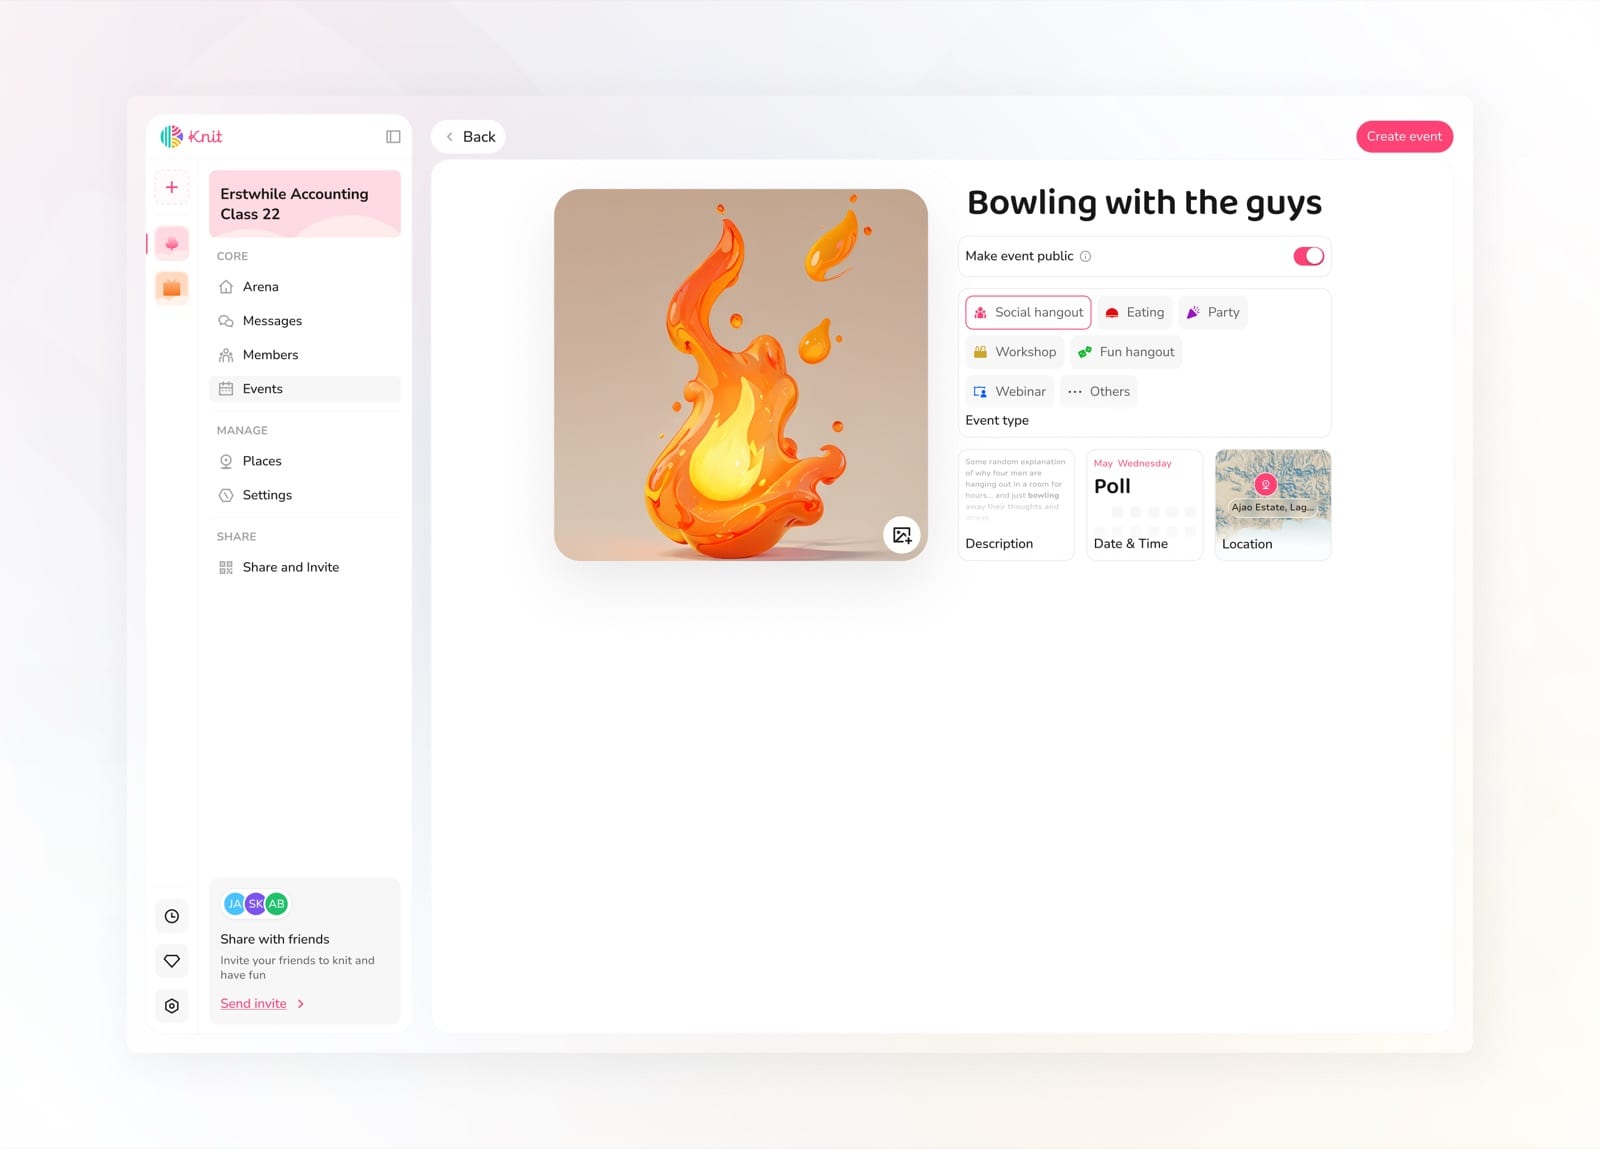This screenshot has height=1149, width=1600.
Task: Open history clock icon in rail
Action: [172, 916]
